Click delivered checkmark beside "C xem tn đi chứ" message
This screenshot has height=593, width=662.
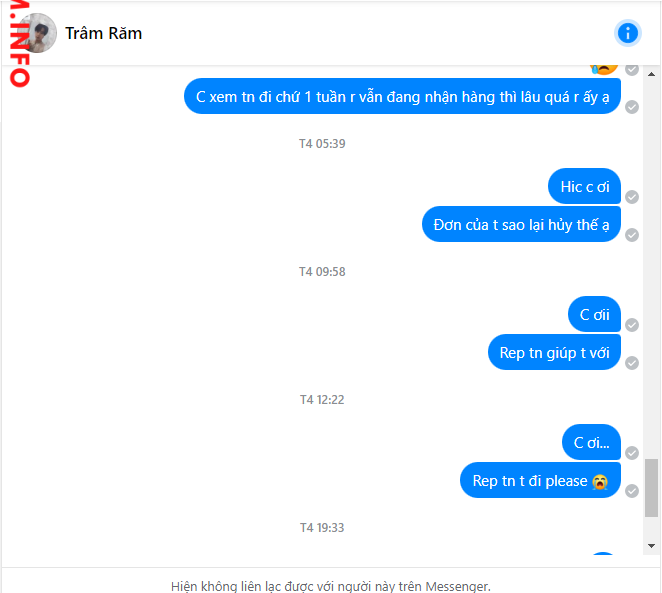pos(632,107)
